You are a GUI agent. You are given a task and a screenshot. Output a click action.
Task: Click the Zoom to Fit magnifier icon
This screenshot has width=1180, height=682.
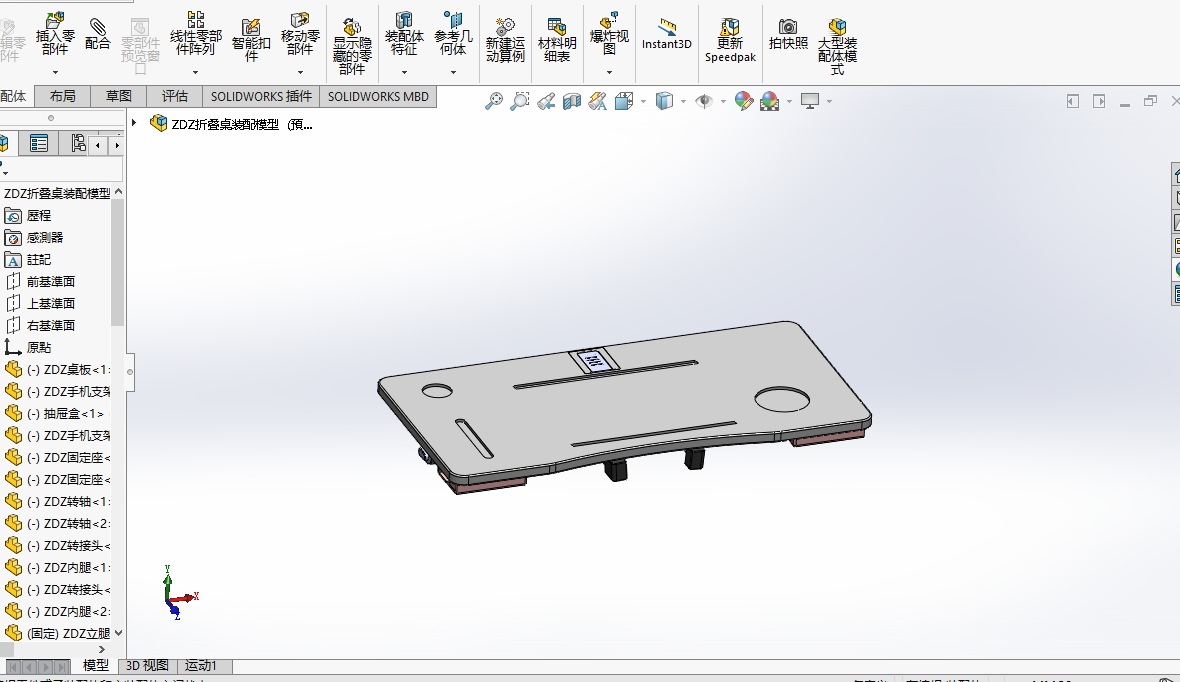click(494, 101)
